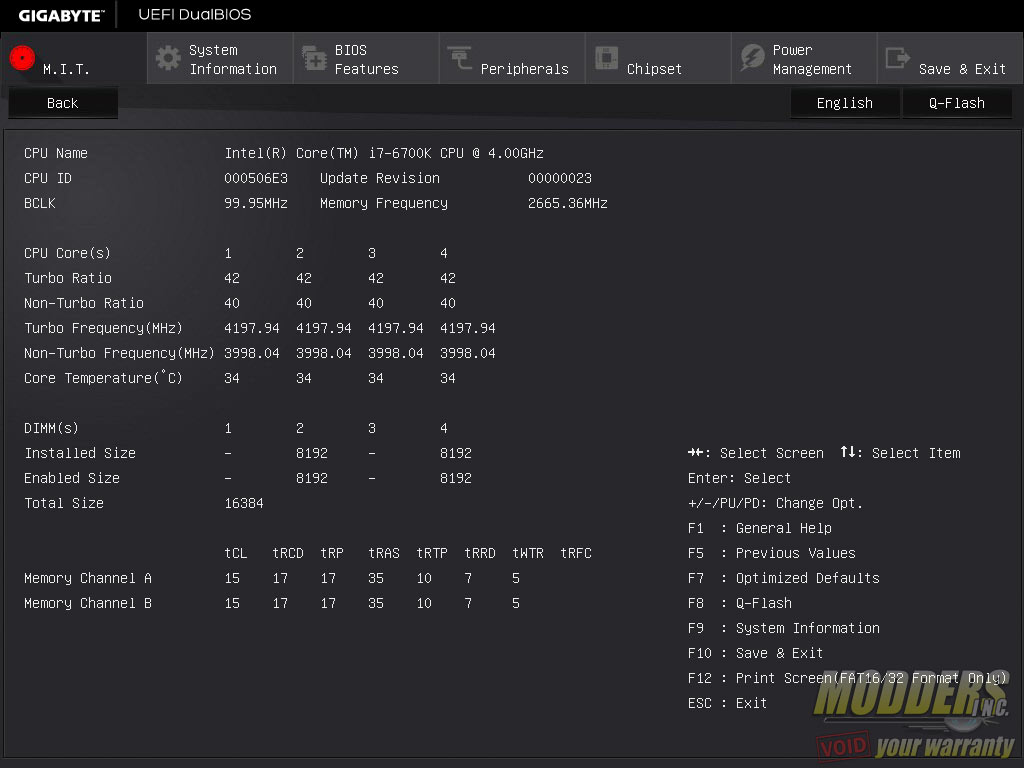Switch to BIOS Features tab
Screen dimensions: 1024x768
tap(366, 58)
